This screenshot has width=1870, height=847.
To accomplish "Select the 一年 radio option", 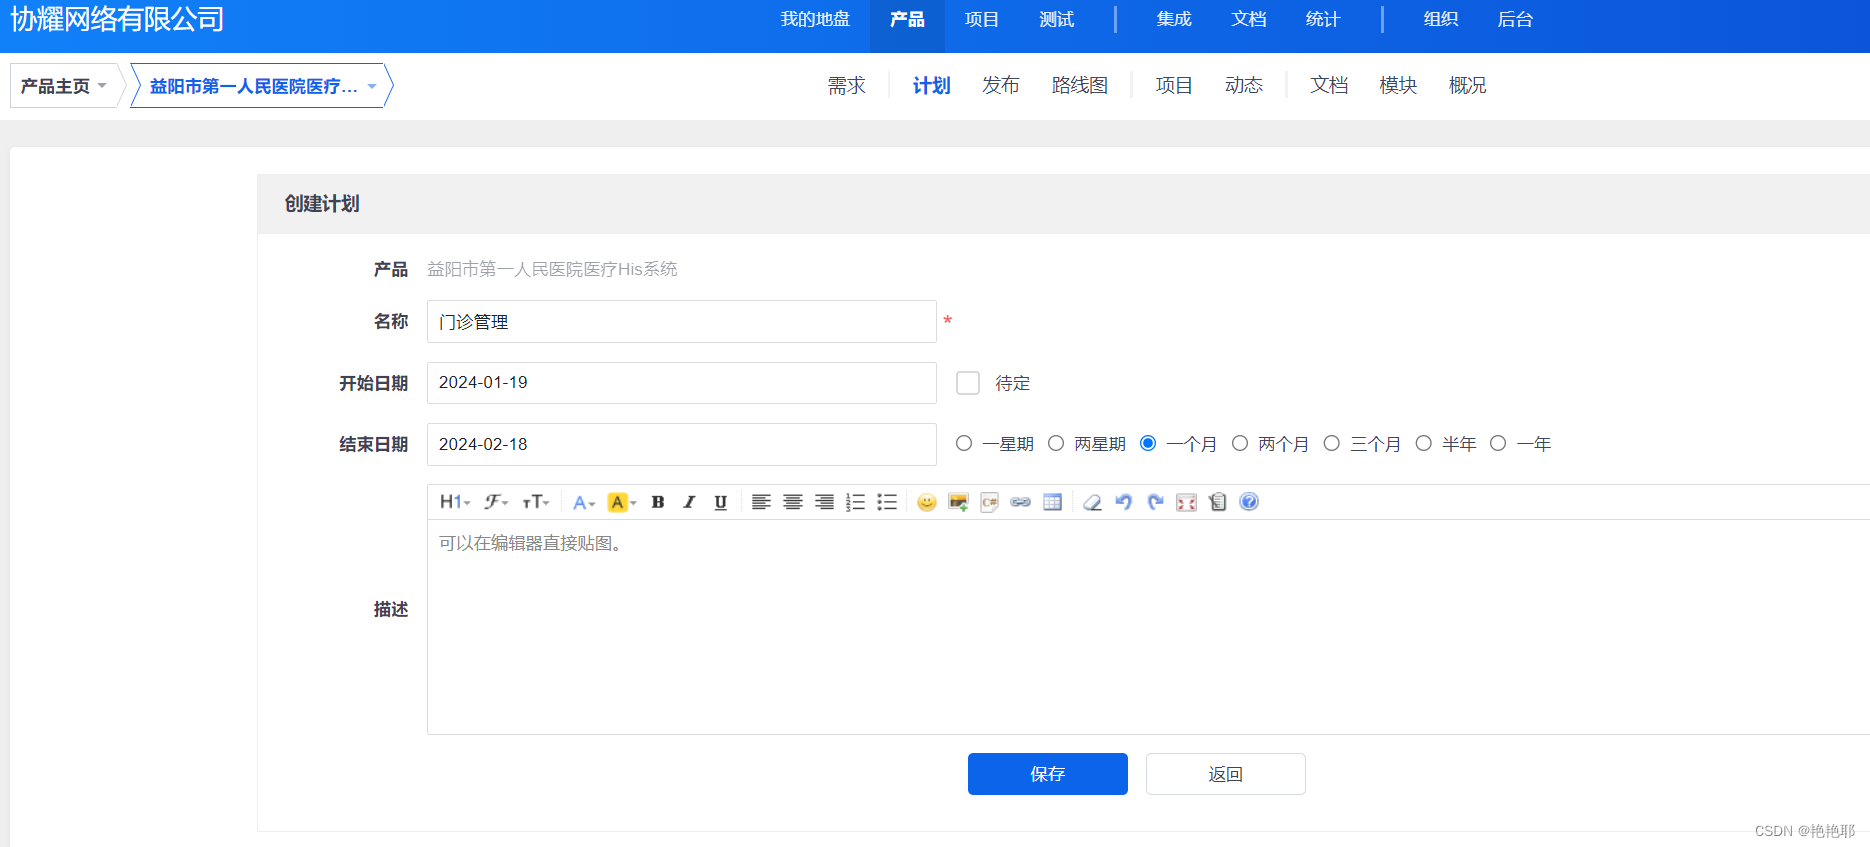I will tap(1498, 443).
